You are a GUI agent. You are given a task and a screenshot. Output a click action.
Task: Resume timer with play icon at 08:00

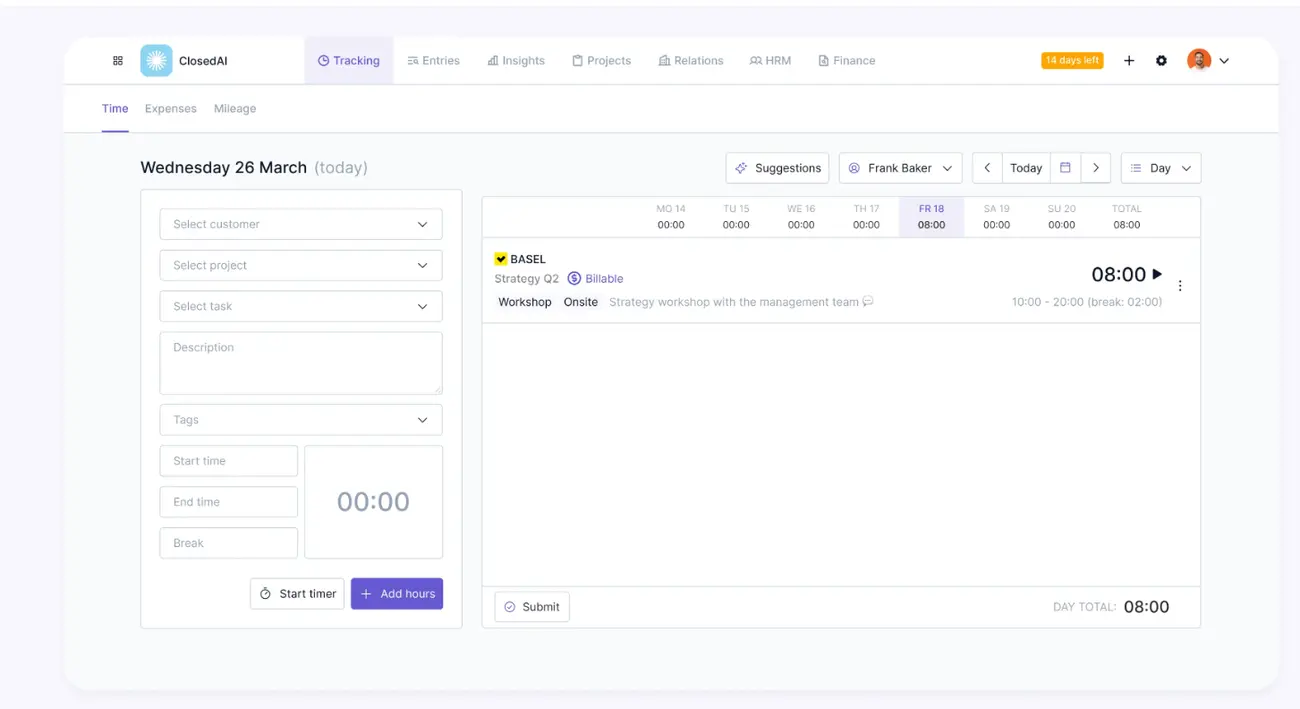point(1157,274)
